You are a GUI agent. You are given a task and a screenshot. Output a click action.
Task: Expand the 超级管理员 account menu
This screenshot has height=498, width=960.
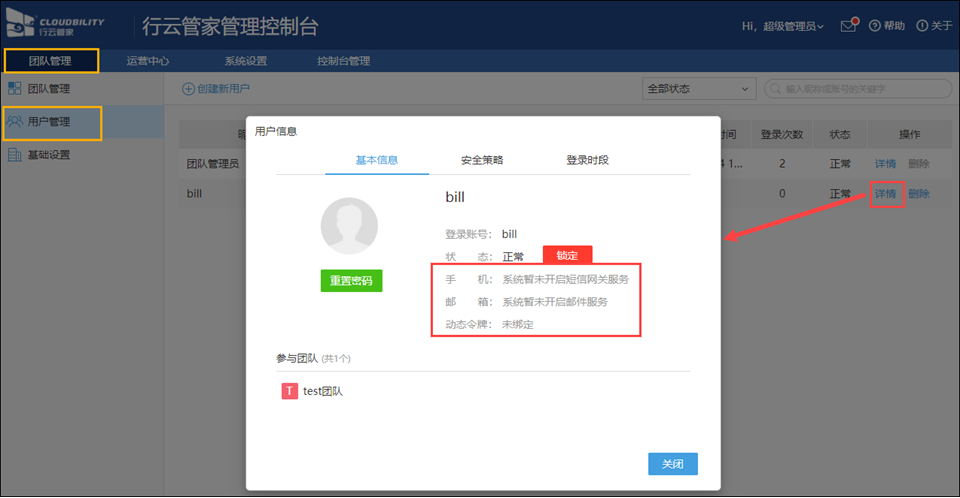(783, 26)
